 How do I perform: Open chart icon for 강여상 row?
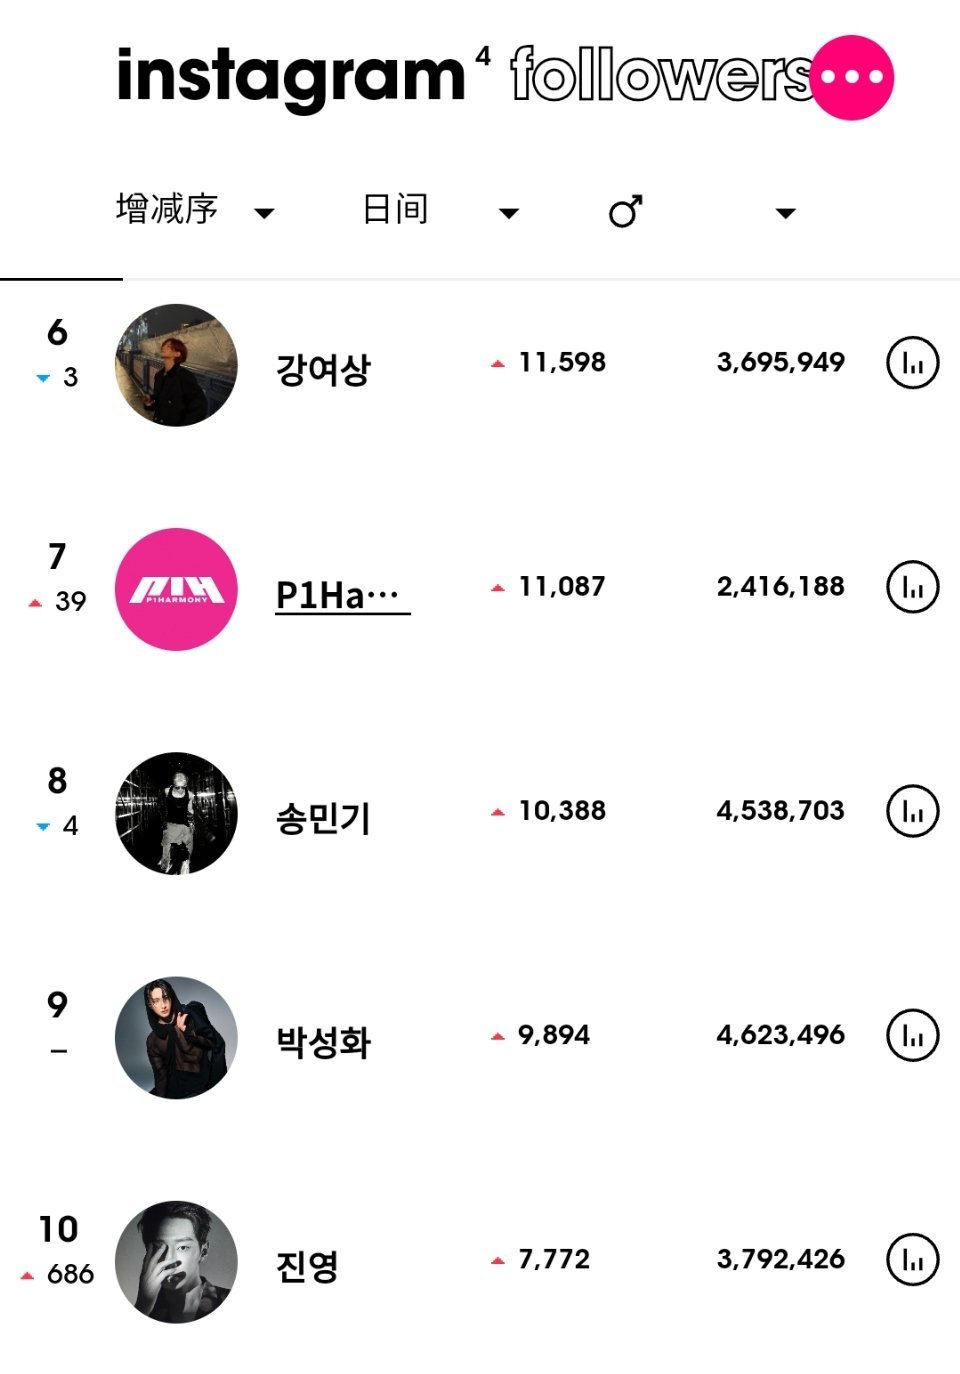pyautogui.click(x=913, y=363)
